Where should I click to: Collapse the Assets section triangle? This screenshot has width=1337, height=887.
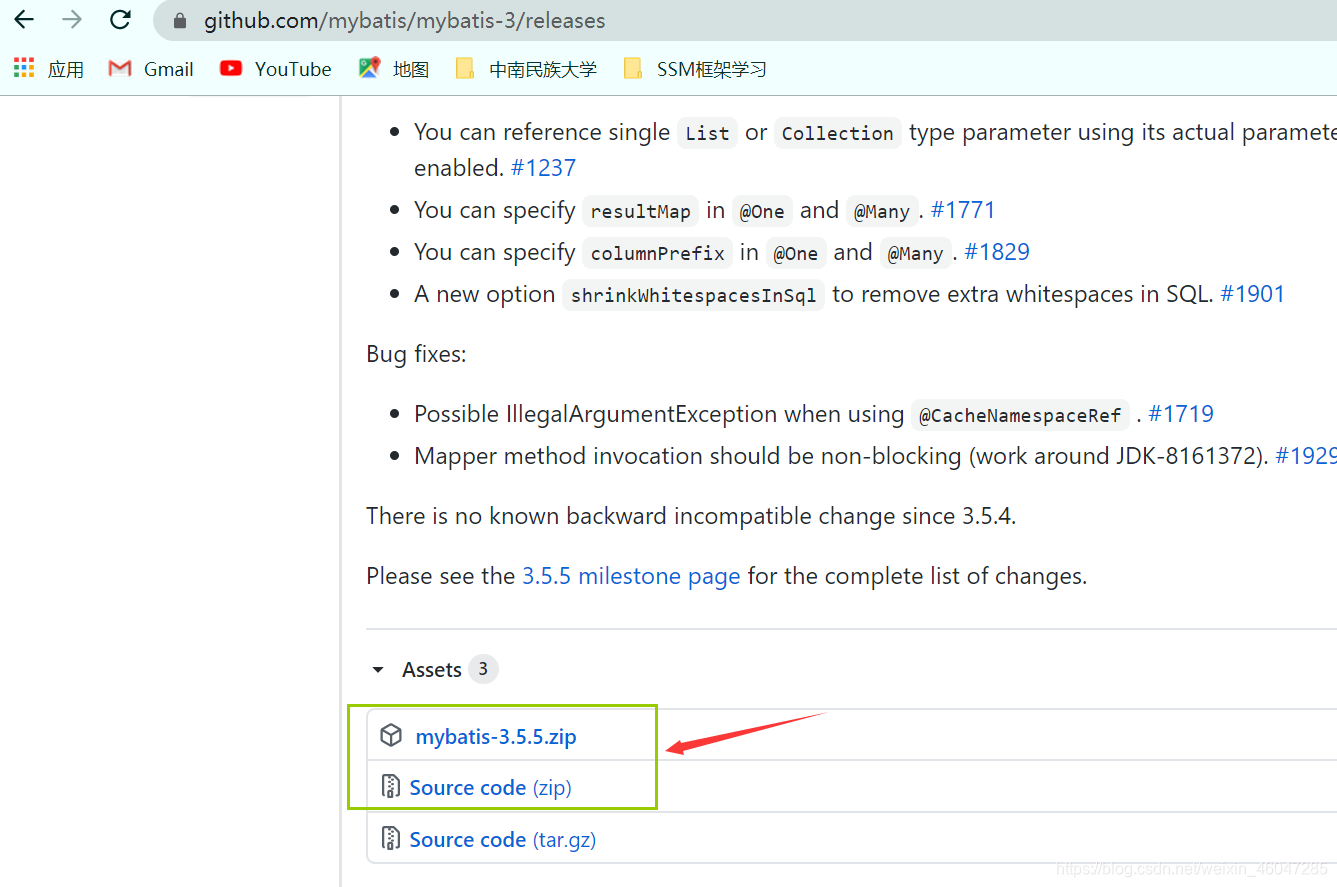378,670
